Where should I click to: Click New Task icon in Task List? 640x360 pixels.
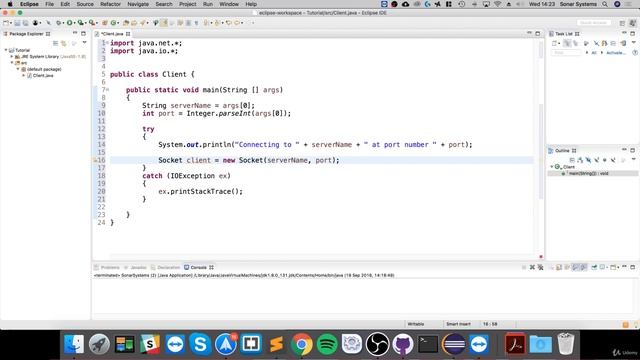click(x=555, y=43)
